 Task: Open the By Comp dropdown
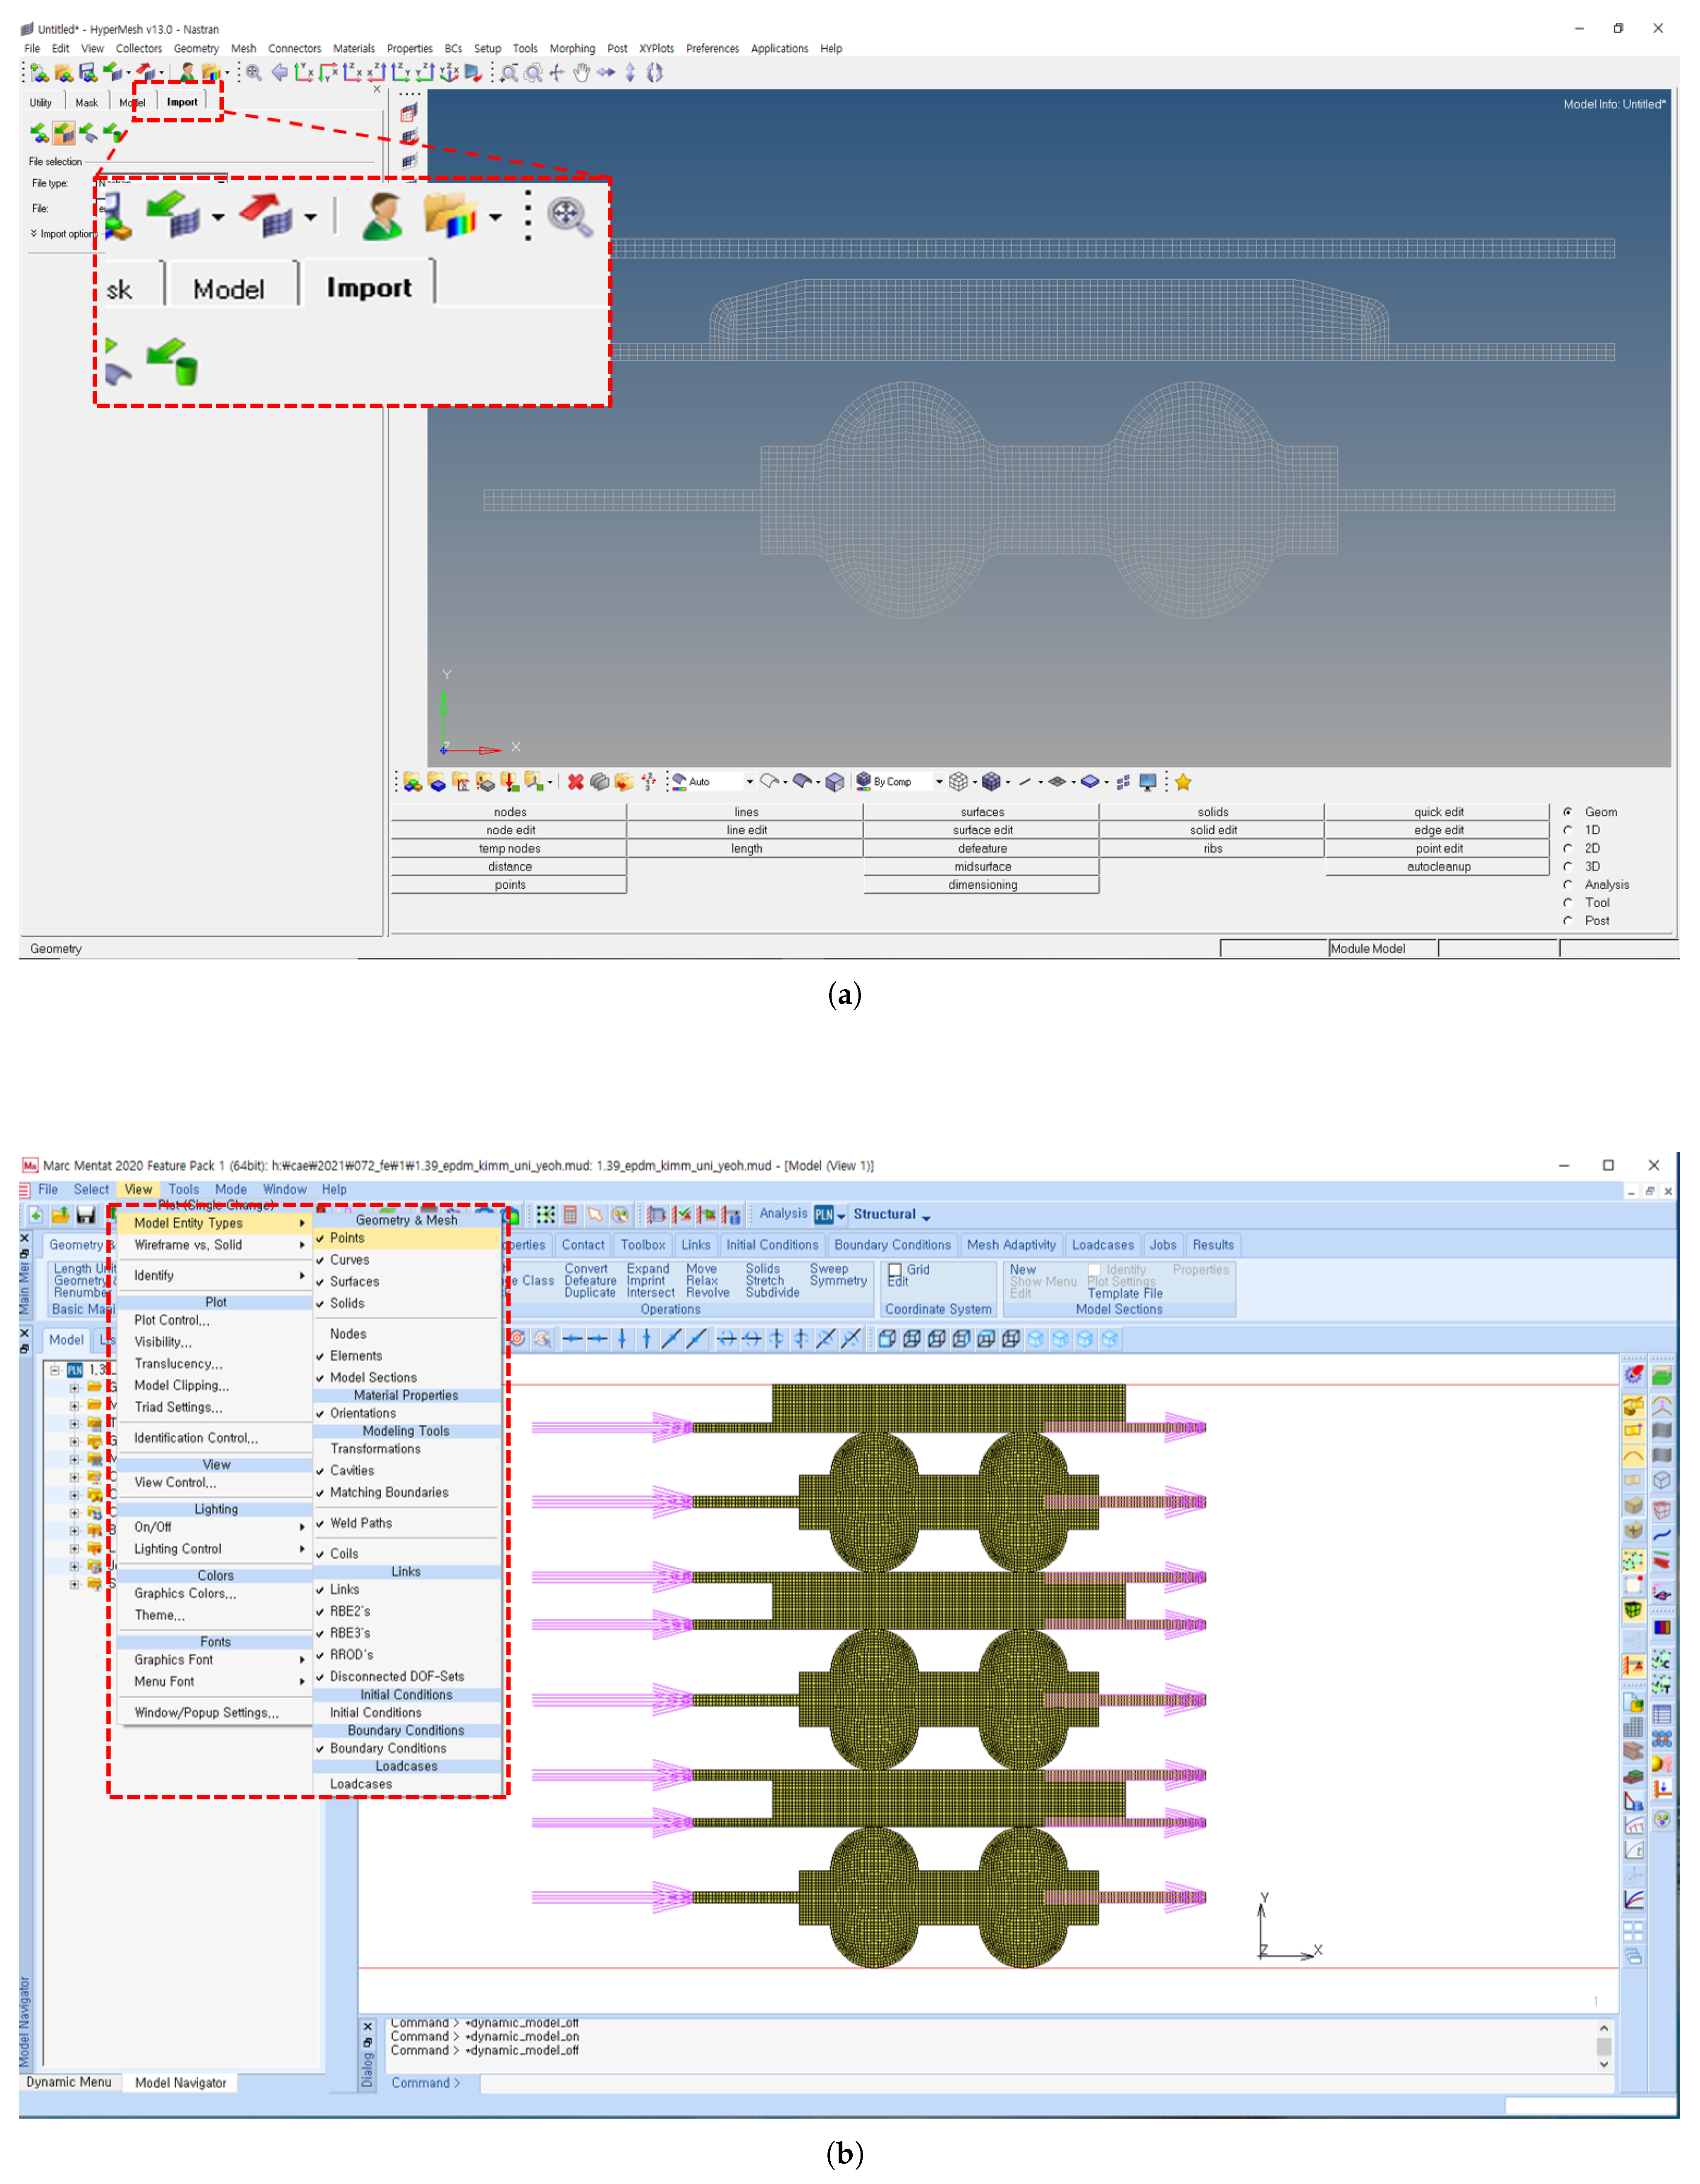(938, 782)
